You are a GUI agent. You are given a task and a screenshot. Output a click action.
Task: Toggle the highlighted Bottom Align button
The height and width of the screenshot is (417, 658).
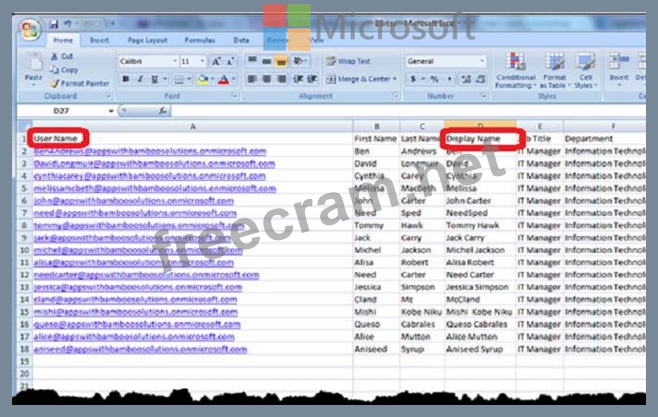click(x=281, y=62)
